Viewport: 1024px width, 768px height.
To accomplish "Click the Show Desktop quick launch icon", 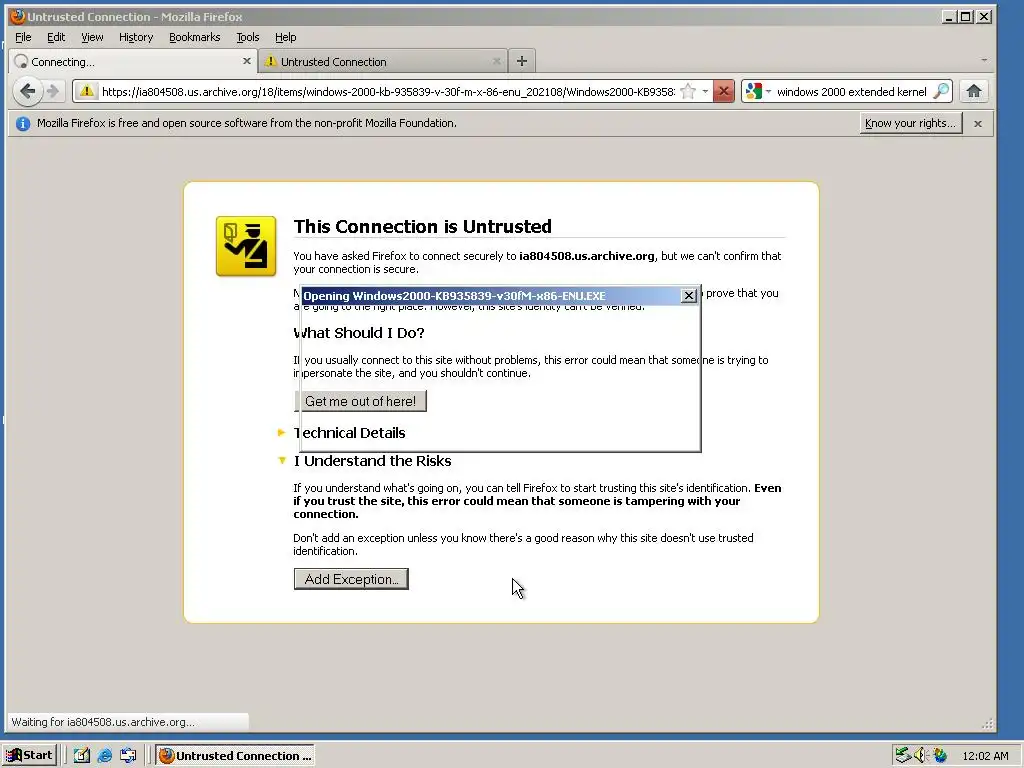I will pyautogui.click(x=82, y=756).
